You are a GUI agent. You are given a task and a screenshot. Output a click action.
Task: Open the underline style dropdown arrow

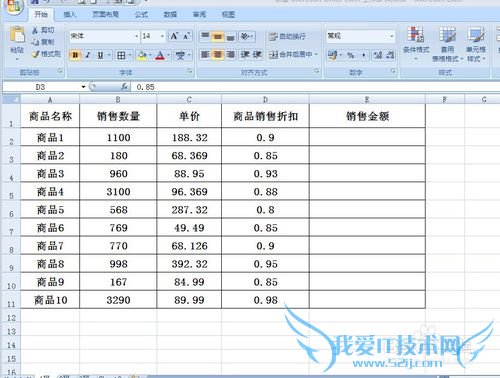109,55
